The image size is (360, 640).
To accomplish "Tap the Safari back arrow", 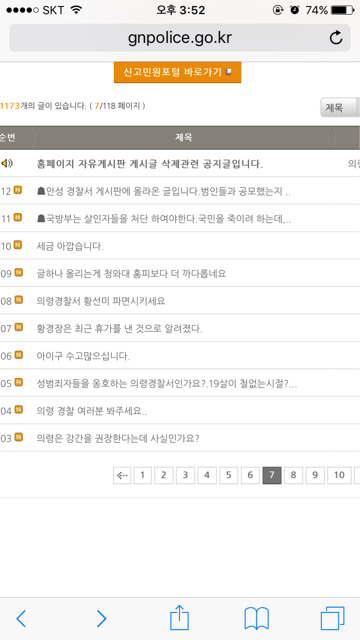I will click(x=21, y=618).
